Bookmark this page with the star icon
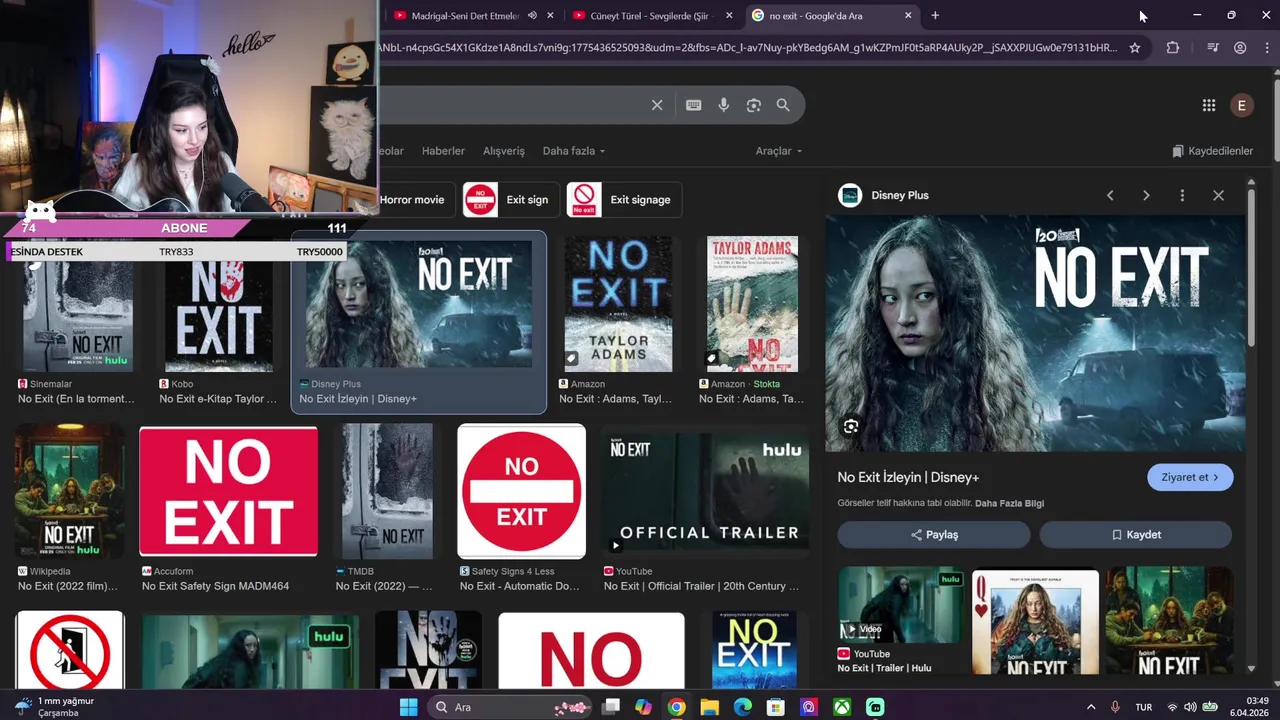The width and height of the screenshot is (1280, 720). [1135, 47]
